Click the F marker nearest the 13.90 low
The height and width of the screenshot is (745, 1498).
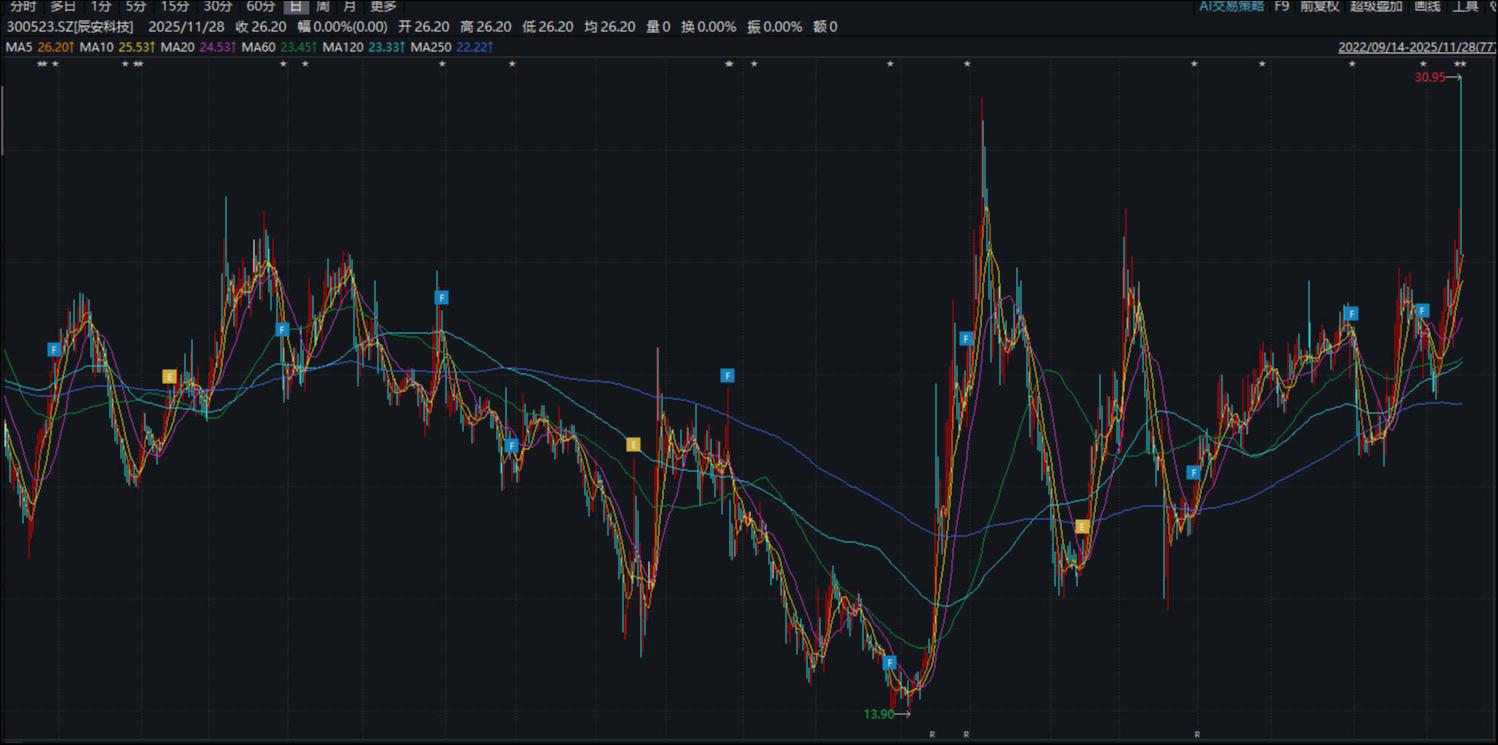889,662
